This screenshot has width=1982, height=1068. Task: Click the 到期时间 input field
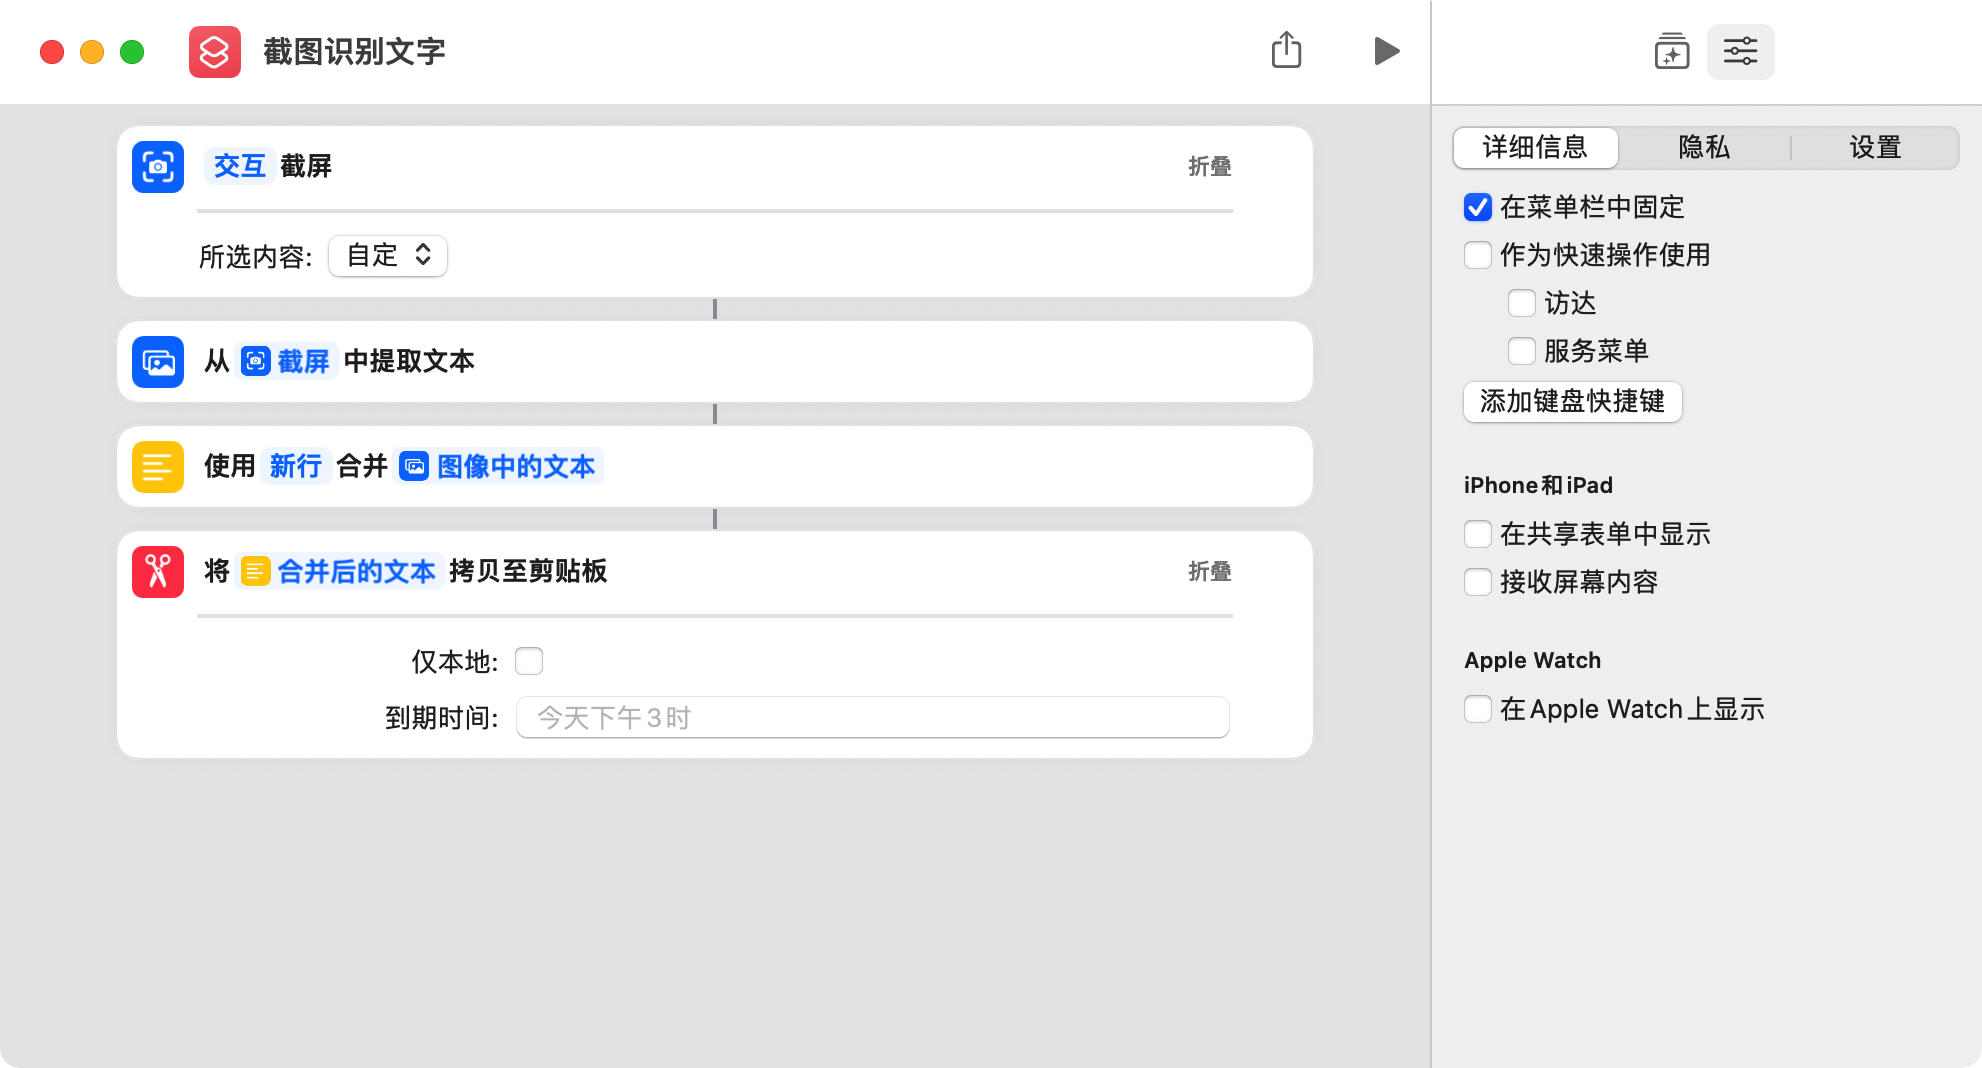click(x=871, y=717)
